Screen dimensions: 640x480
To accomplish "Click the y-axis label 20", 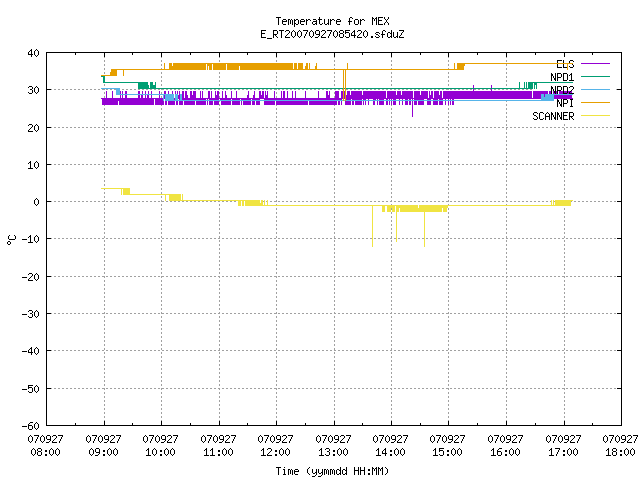I will (33, 128).
